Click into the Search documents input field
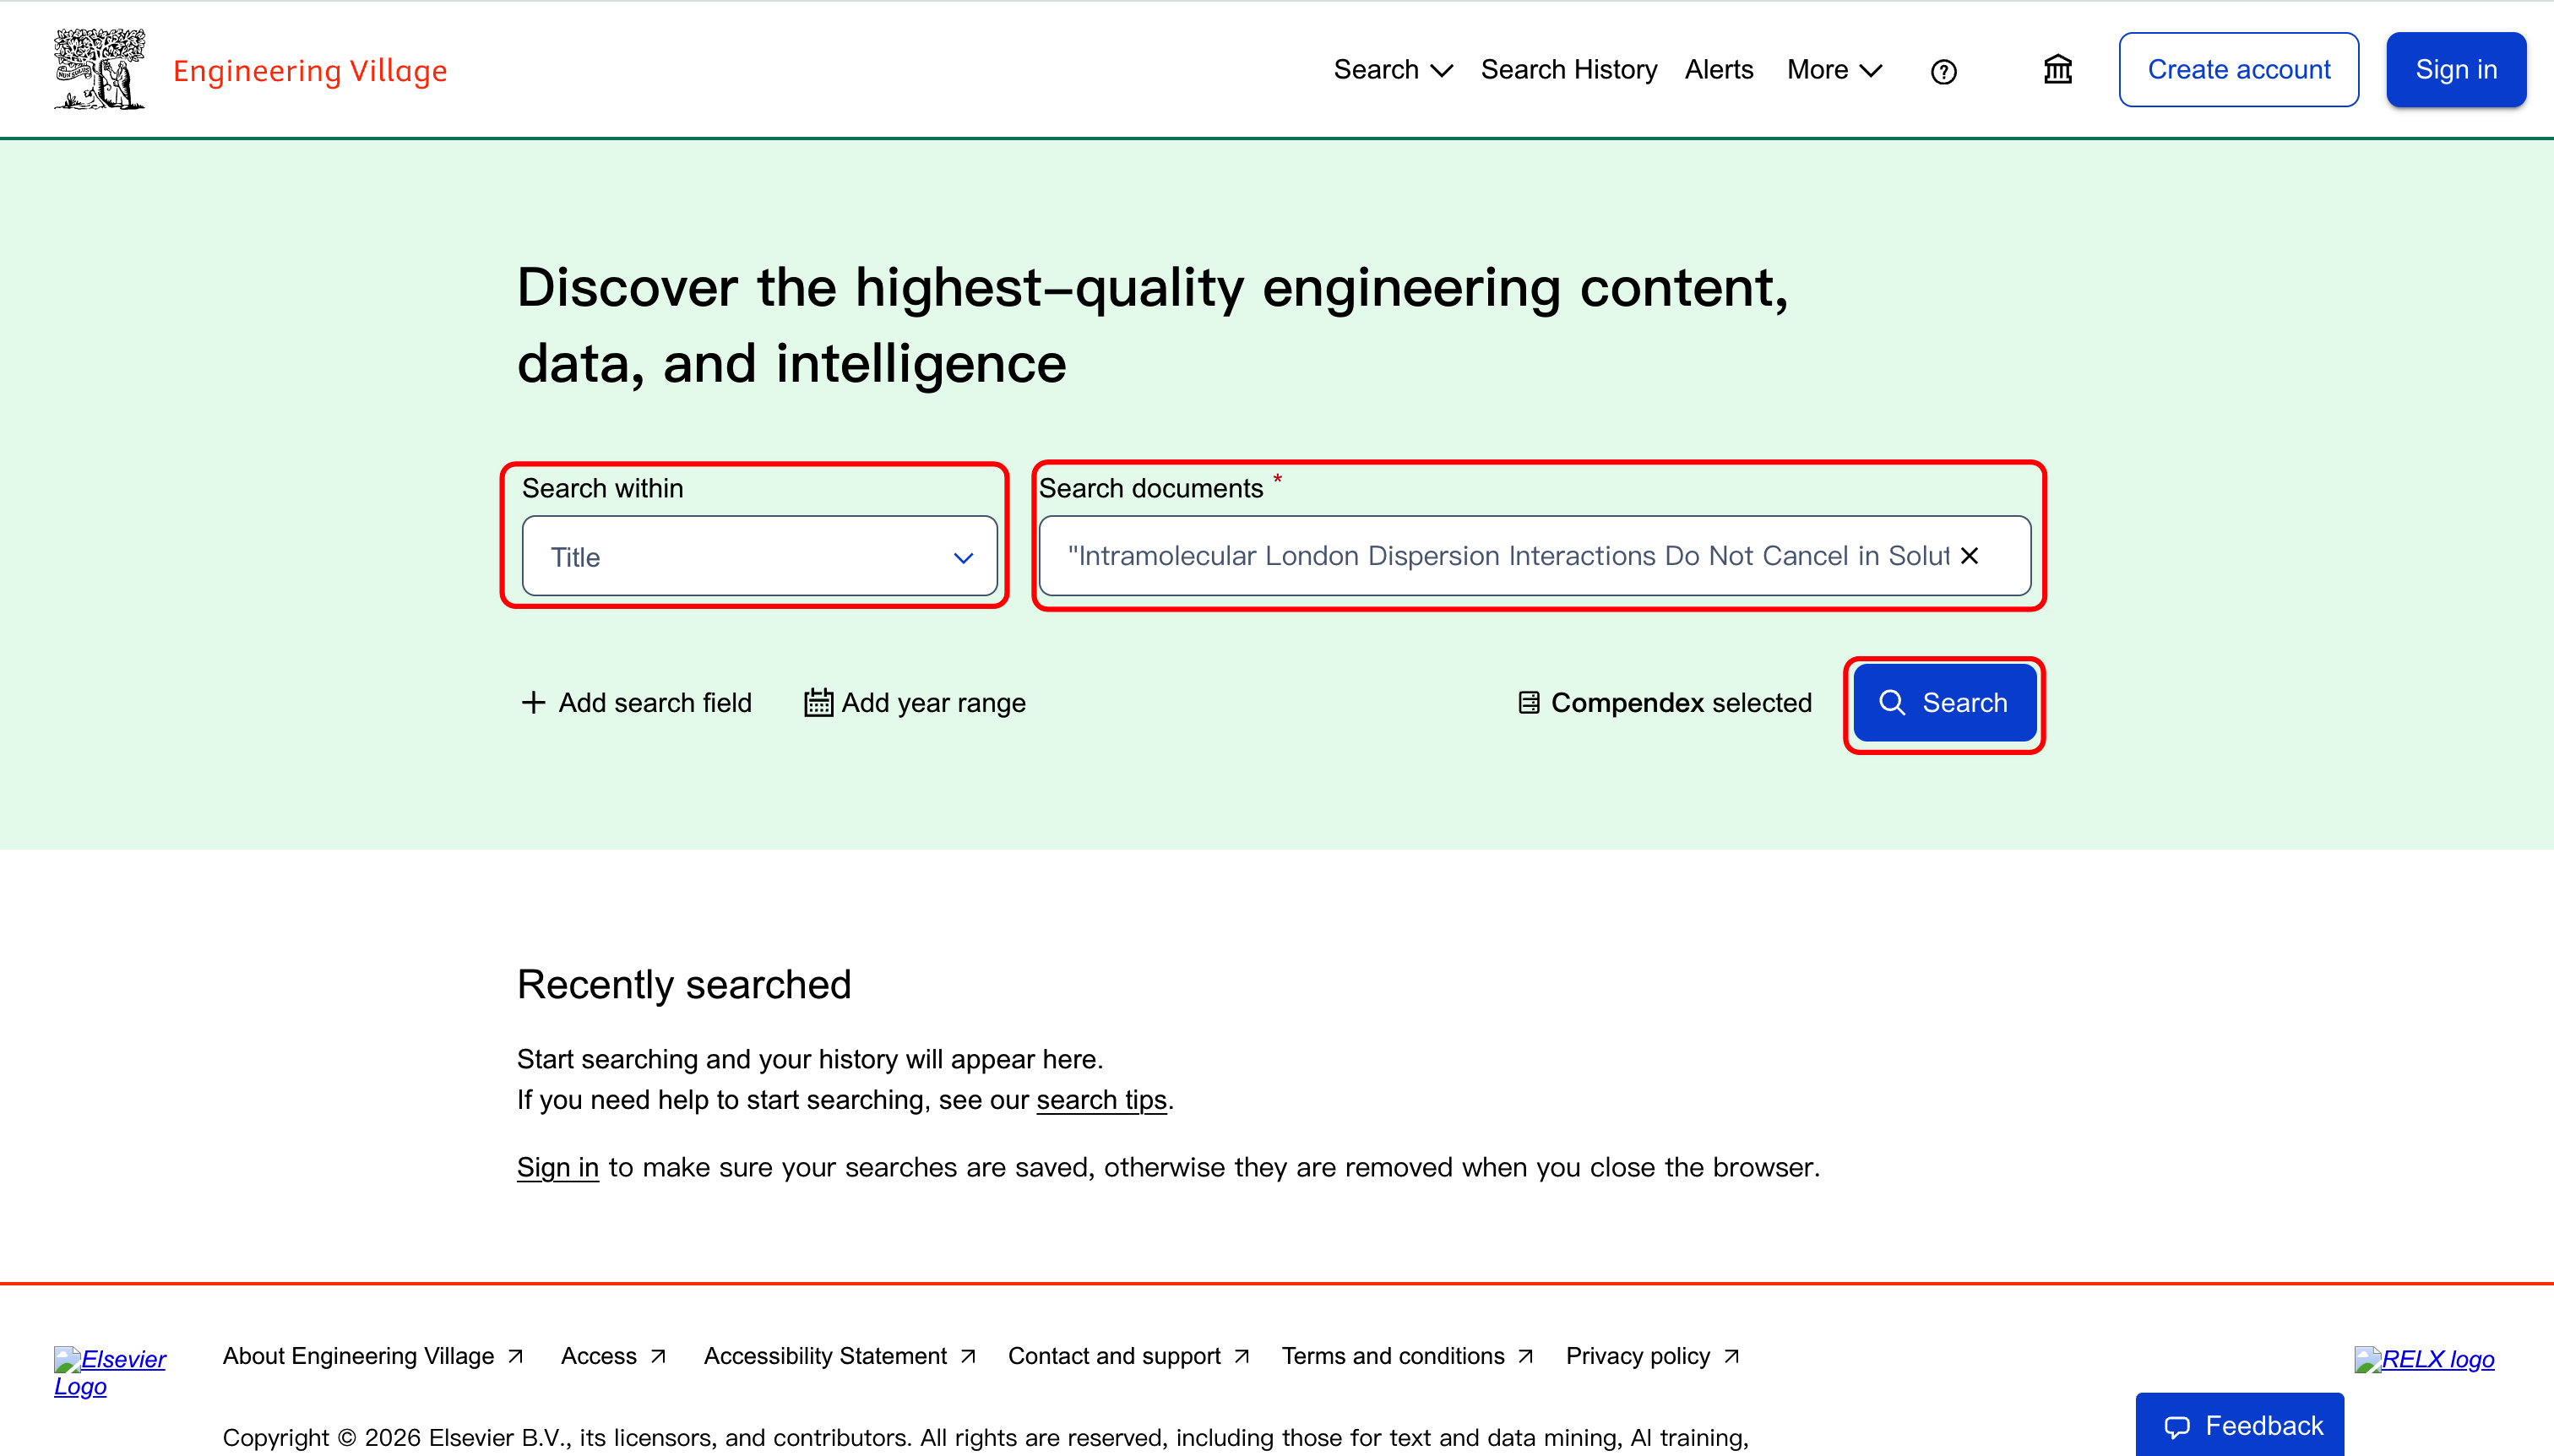Viewport: 2554px width, 1456px height. pyautogui.click(x=1500, y=556)
